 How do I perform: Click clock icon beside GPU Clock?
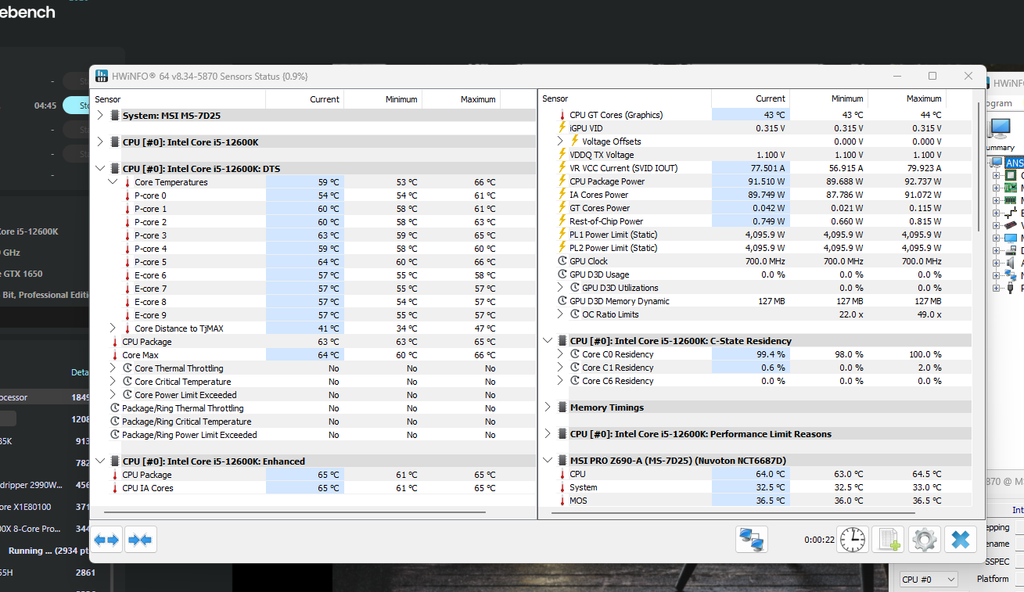(562, 261)
